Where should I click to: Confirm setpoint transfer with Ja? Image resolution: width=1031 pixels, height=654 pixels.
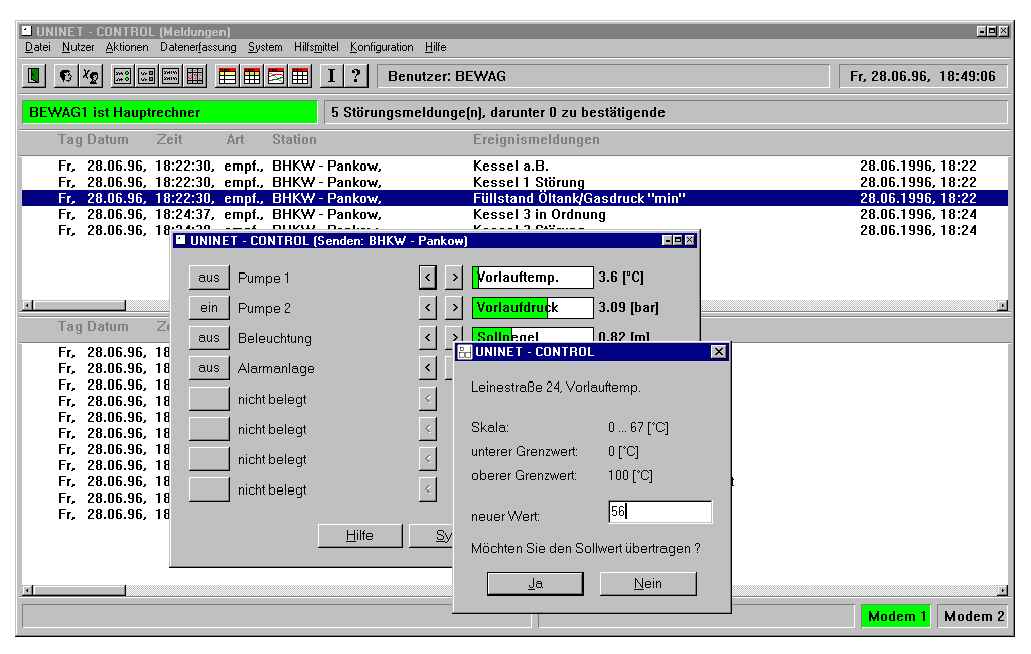[535, 584]
